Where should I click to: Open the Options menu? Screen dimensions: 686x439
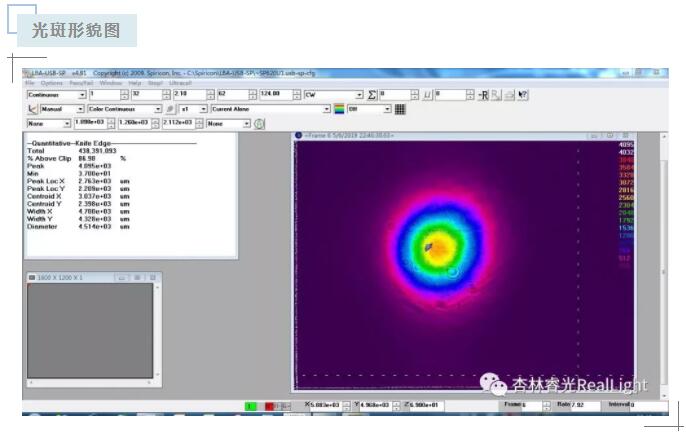click(51, 82)
